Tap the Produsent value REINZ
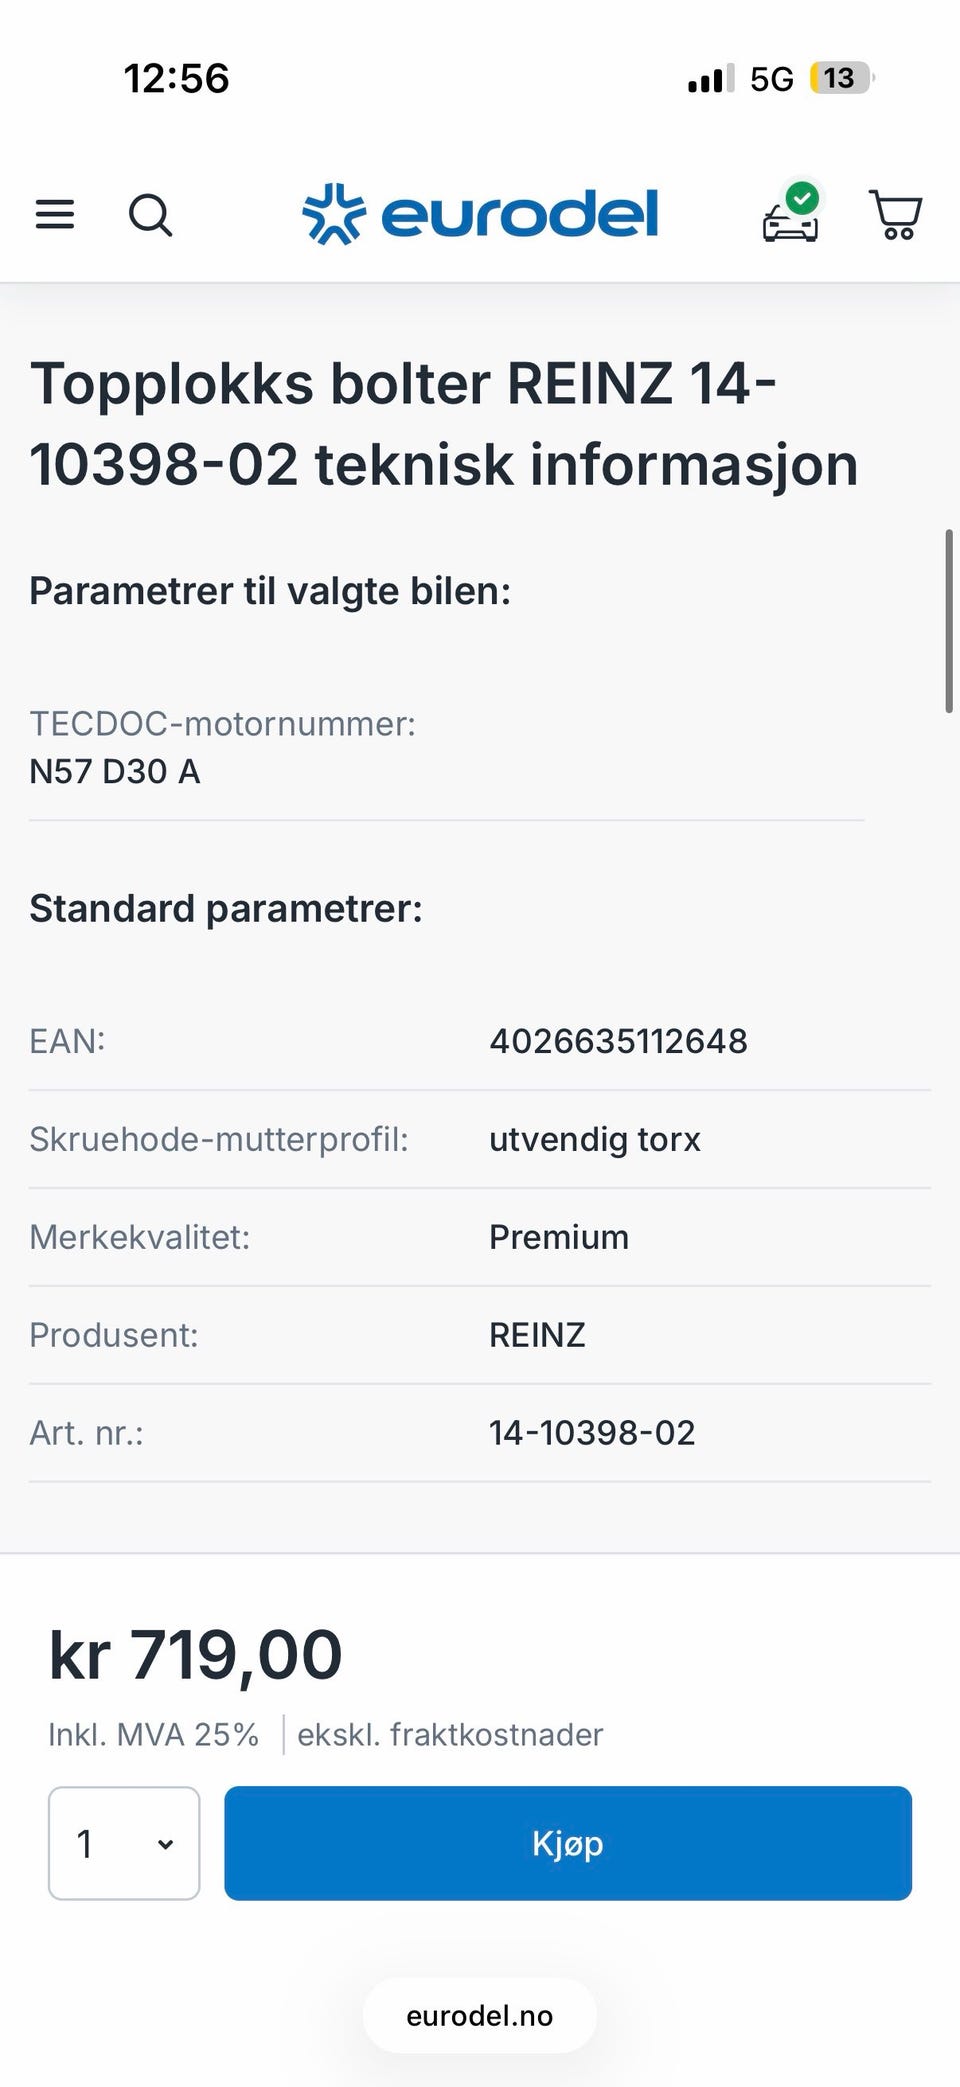This screenshot has width=960, height=2087. coord(537,1335)
